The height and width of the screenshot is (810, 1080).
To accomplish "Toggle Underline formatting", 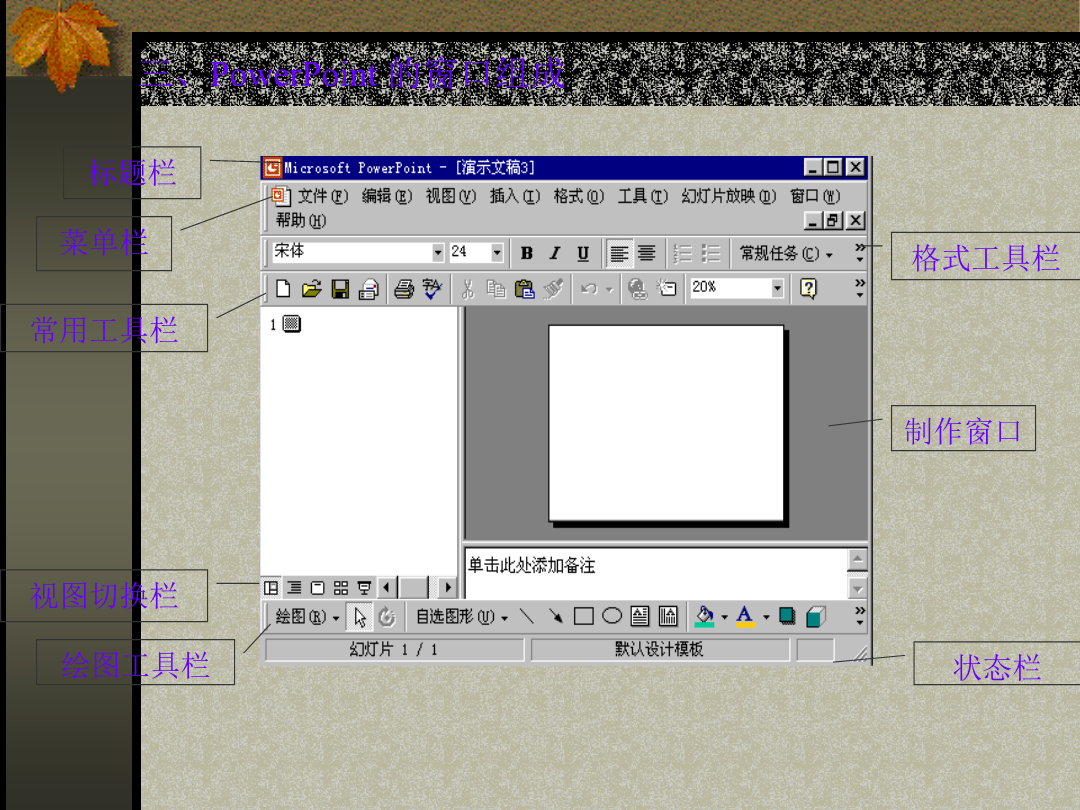I will [583, 253].
